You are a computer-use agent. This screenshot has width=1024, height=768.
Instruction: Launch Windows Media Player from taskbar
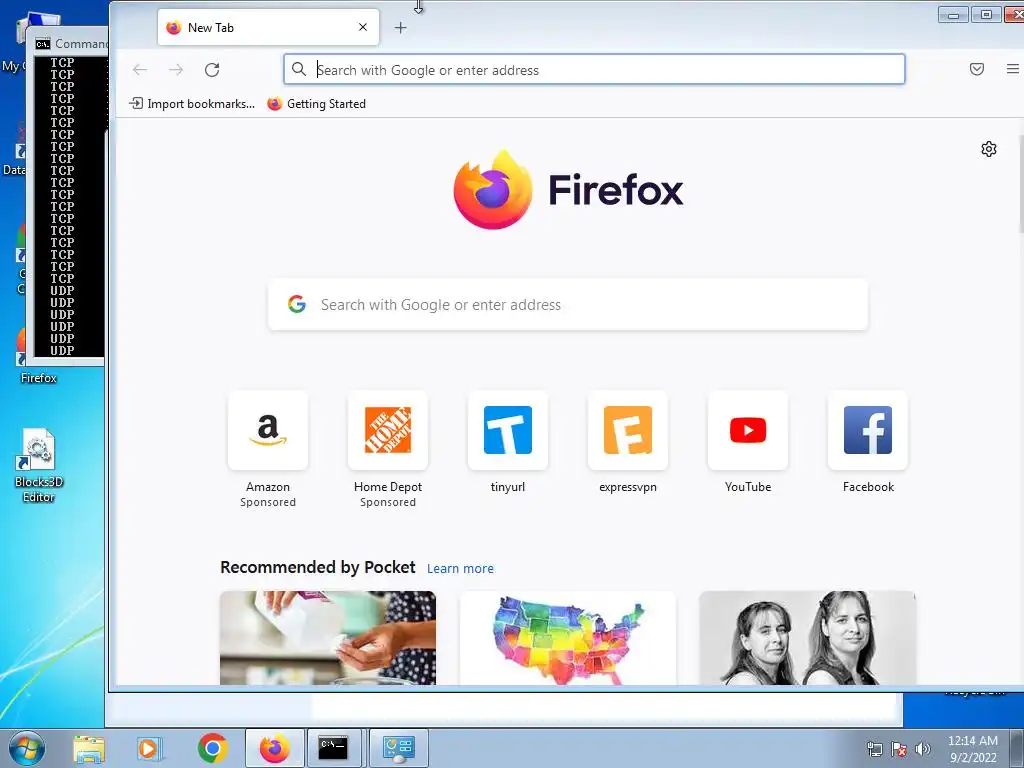coord(149,748)
